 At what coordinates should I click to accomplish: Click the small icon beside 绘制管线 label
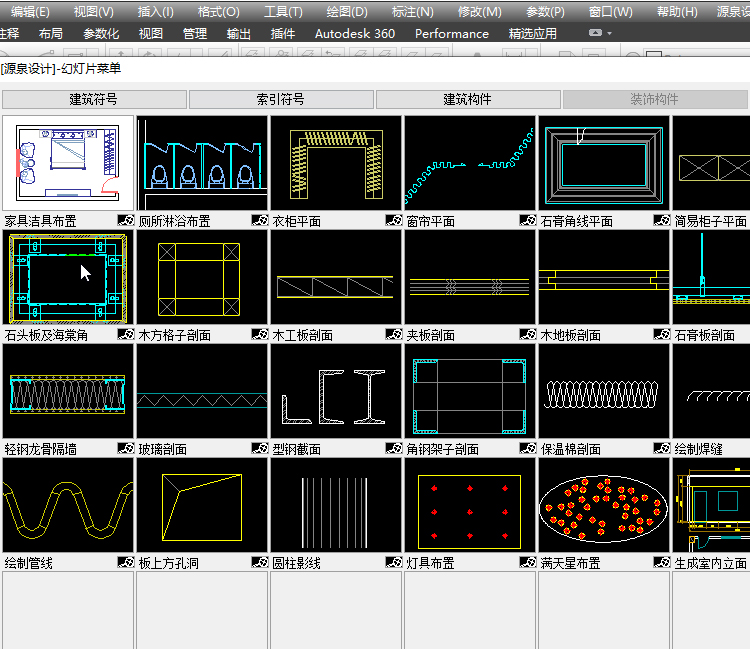[125, 563]
